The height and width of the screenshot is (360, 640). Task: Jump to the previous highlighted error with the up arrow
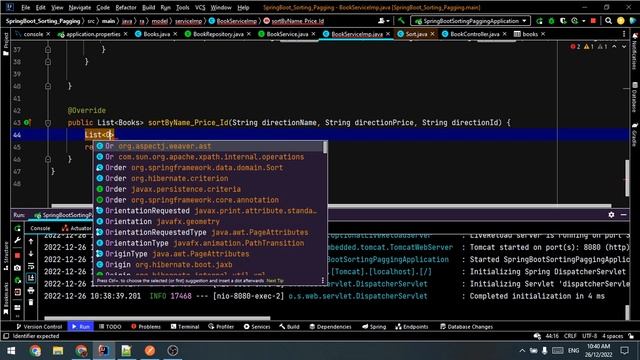point(614,47)
